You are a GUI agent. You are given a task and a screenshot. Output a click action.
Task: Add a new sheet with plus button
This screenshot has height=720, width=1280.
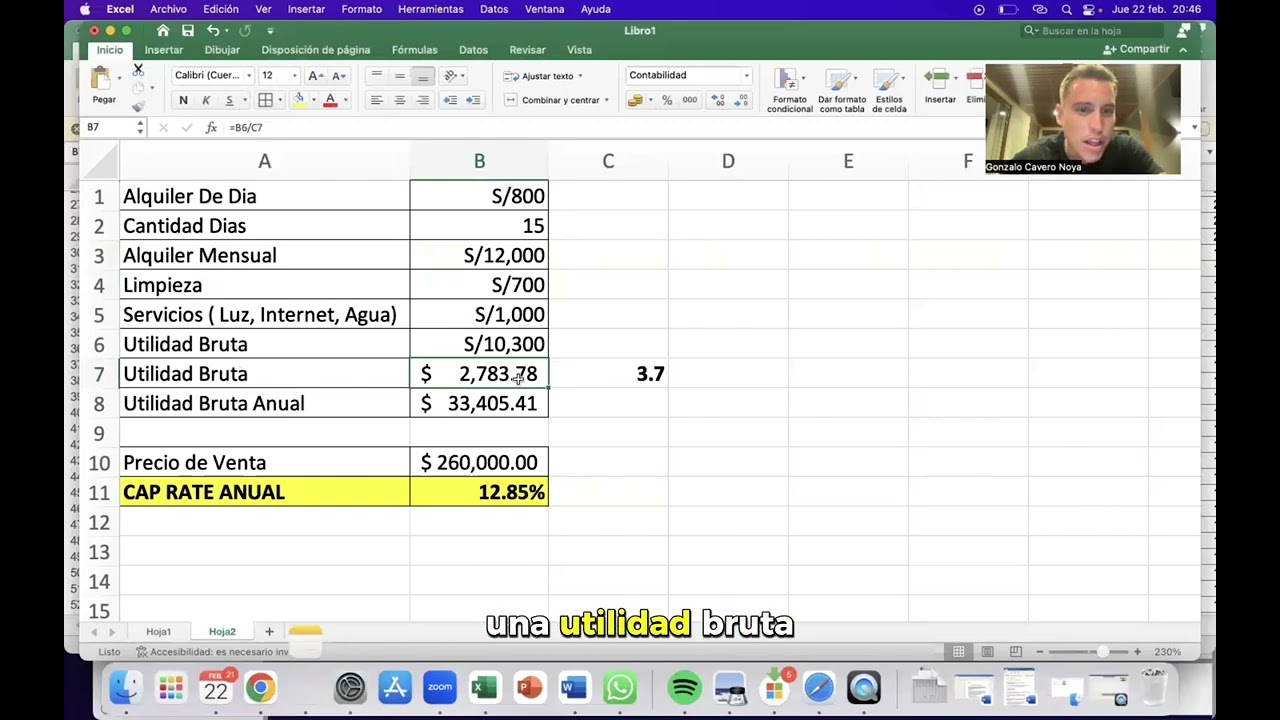tap(269, 632)
